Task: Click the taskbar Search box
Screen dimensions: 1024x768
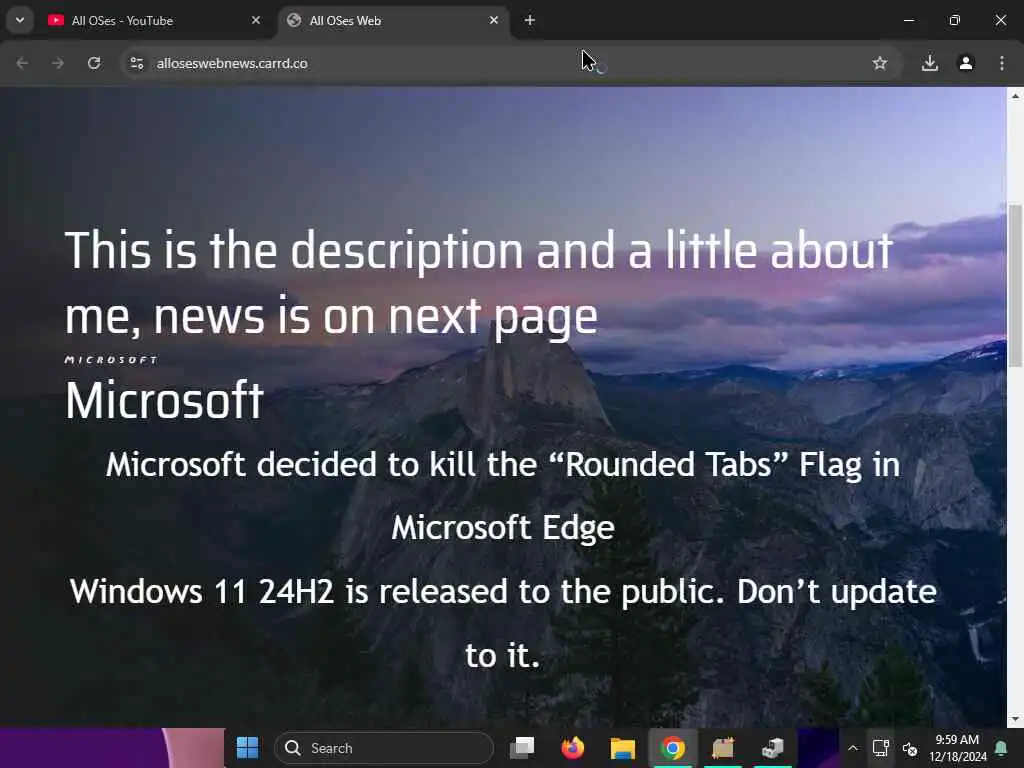Action: pos(384,748)
